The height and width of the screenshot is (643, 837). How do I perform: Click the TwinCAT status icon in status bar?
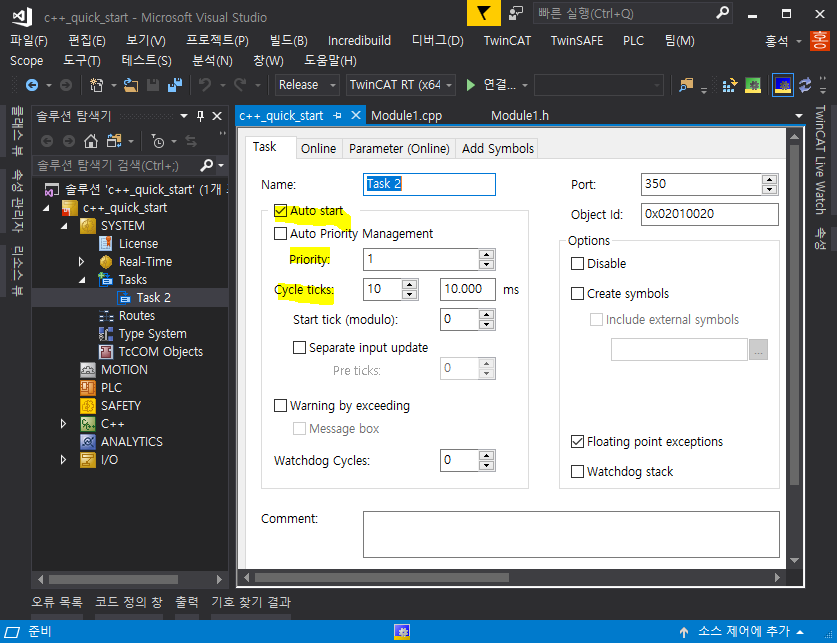(402, 632)
